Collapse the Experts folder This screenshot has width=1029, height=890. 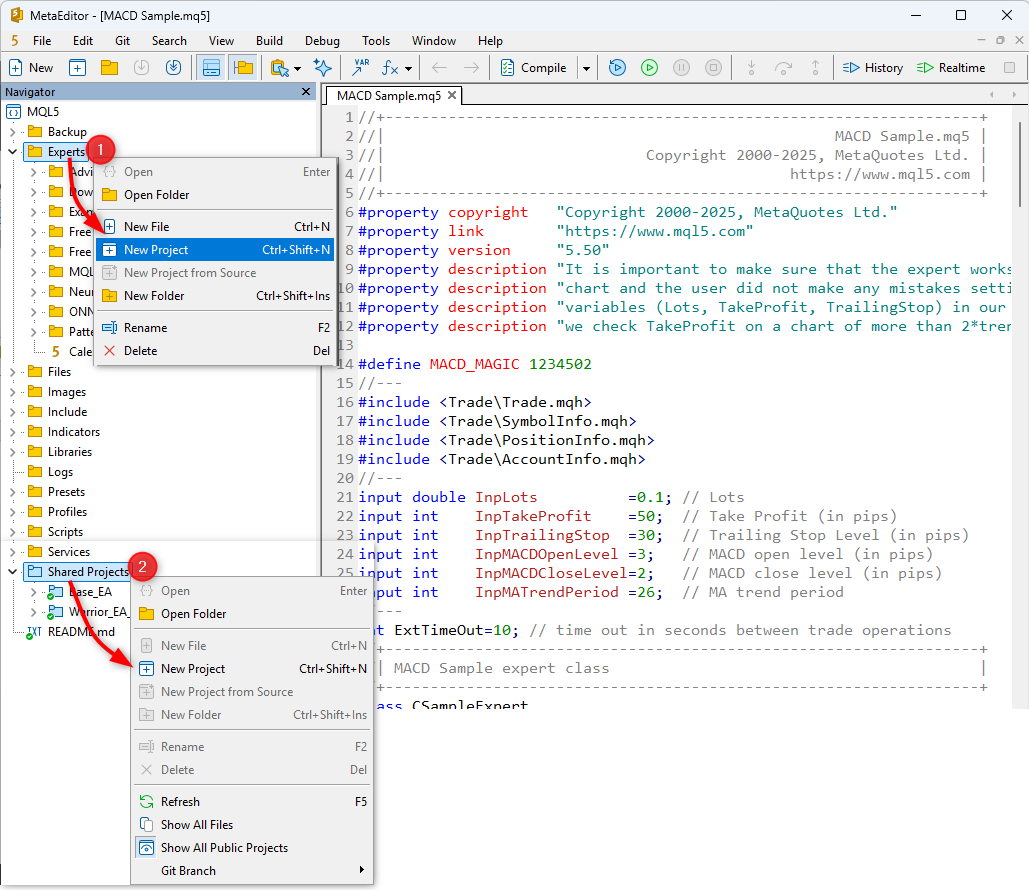coord(12,152)
